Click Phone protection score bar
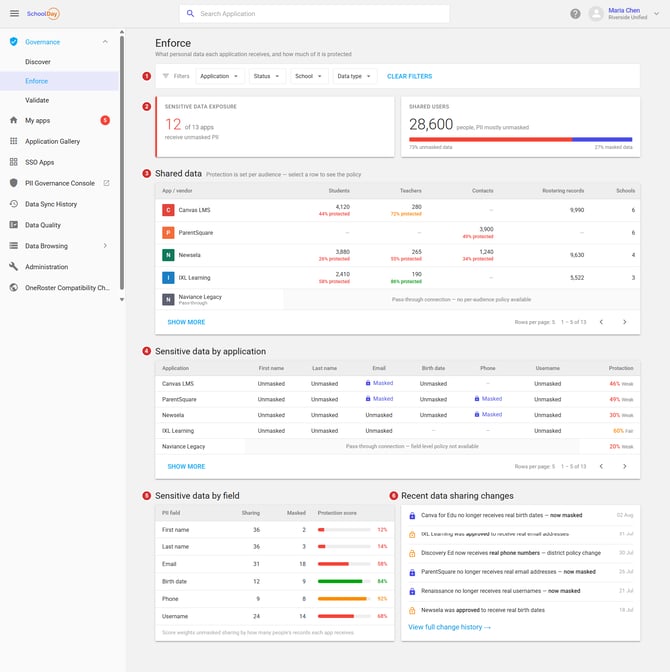 pos(344,599)
